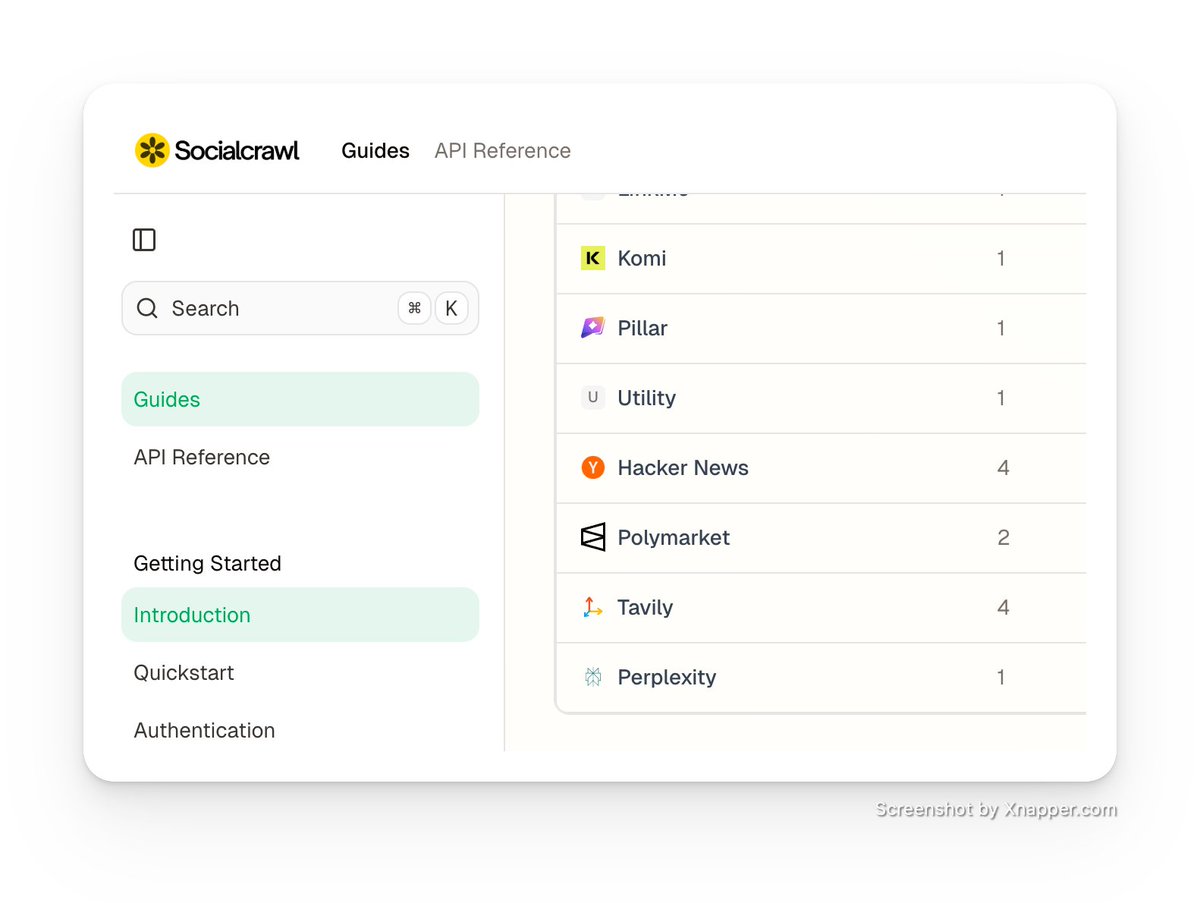This screenshot has width=1200, height=903.
Task: Click the count 4 in Tavily row
Action: [x=1003, y=607]
